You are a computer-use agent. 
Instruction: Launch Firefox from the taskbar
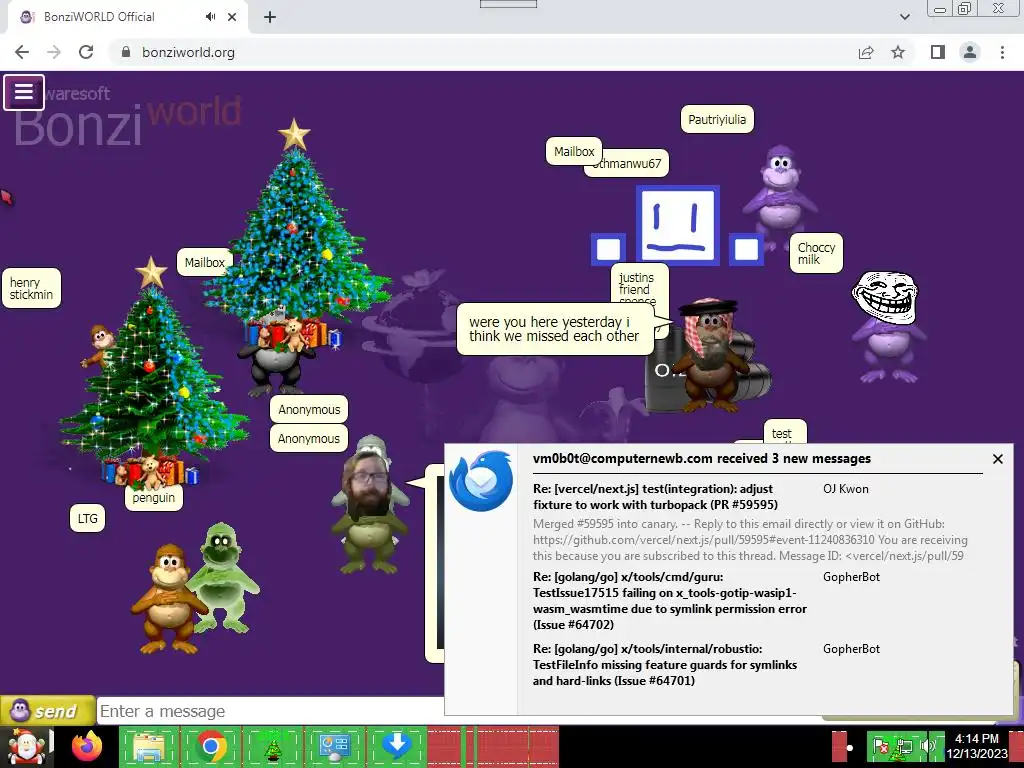pos(87,746)
